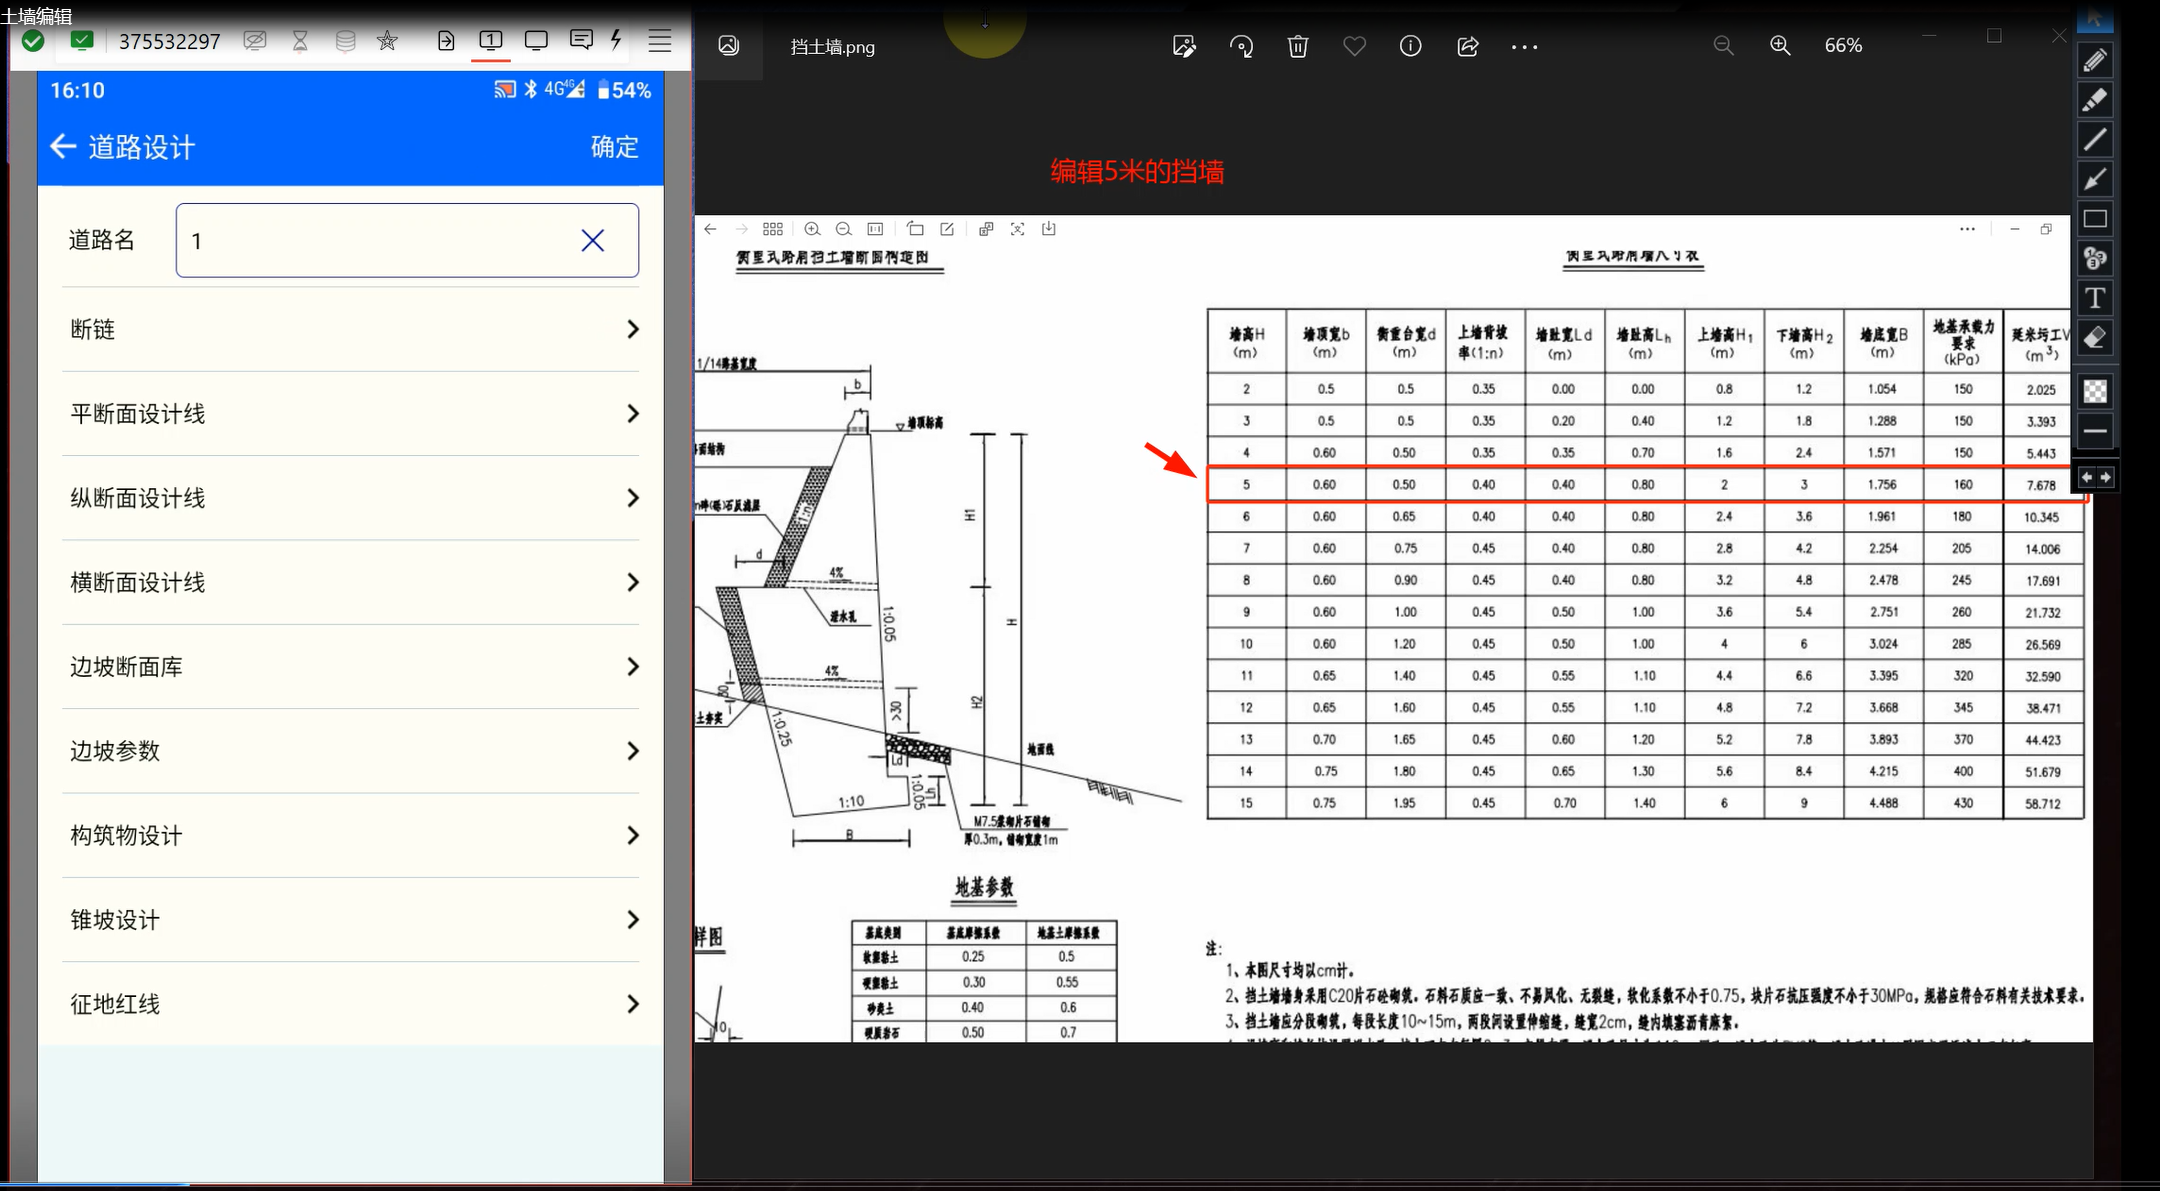Zoom out in the Photos viewer
The image size is (2160, 1191).
click(1723, 46)
